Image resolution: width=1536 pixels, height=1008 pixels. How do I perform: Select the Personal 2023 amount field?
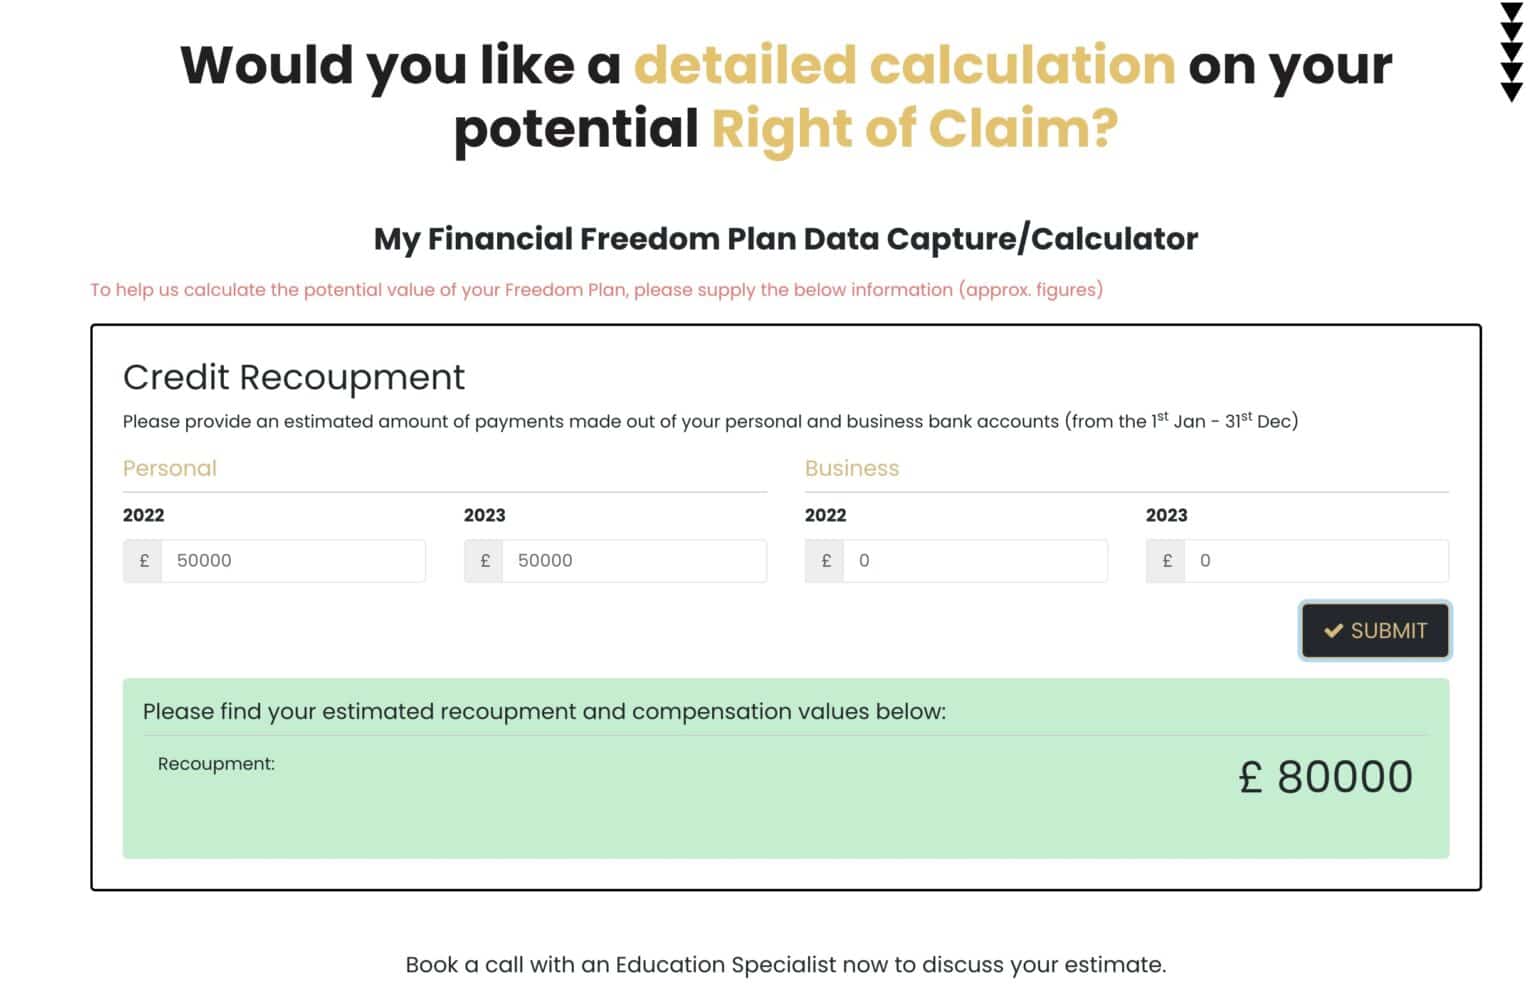pos(634,561)
